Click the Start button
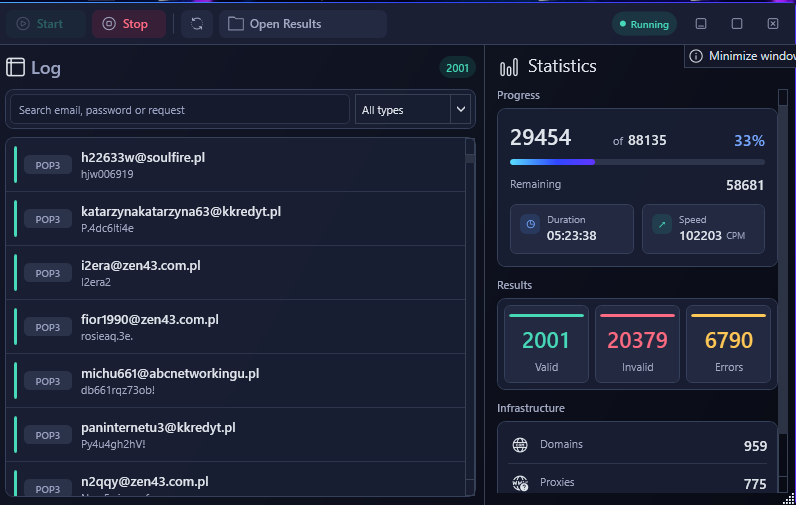The height and width of the screenshot is (505, 796). point(46,24)
